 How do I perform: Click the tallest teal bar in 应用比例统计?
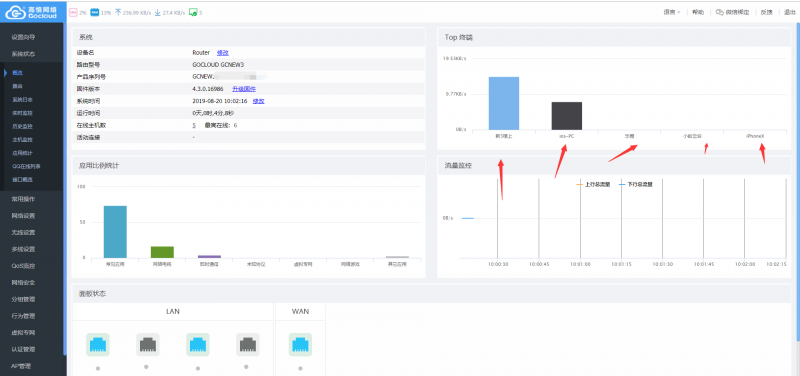click(115, 232)
